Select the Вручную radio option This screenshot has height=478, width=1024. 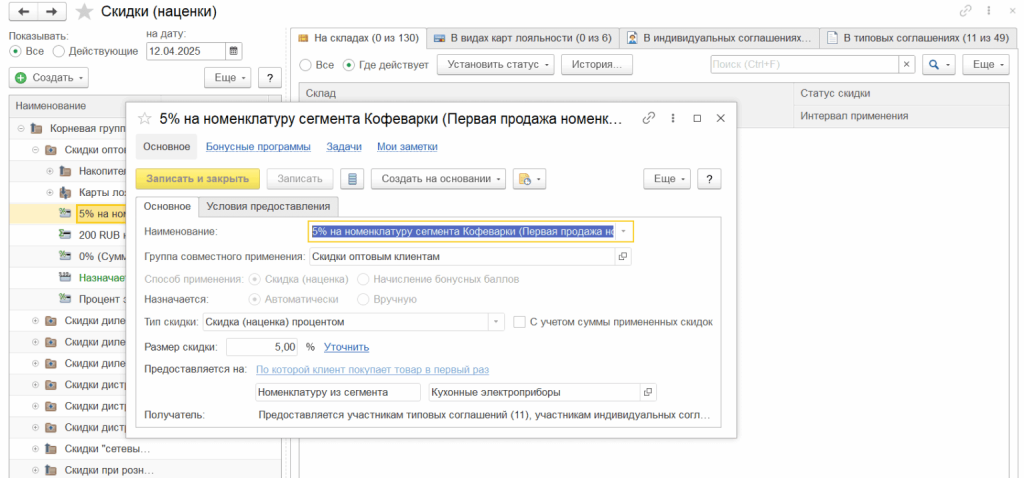(x=363, y=299)
